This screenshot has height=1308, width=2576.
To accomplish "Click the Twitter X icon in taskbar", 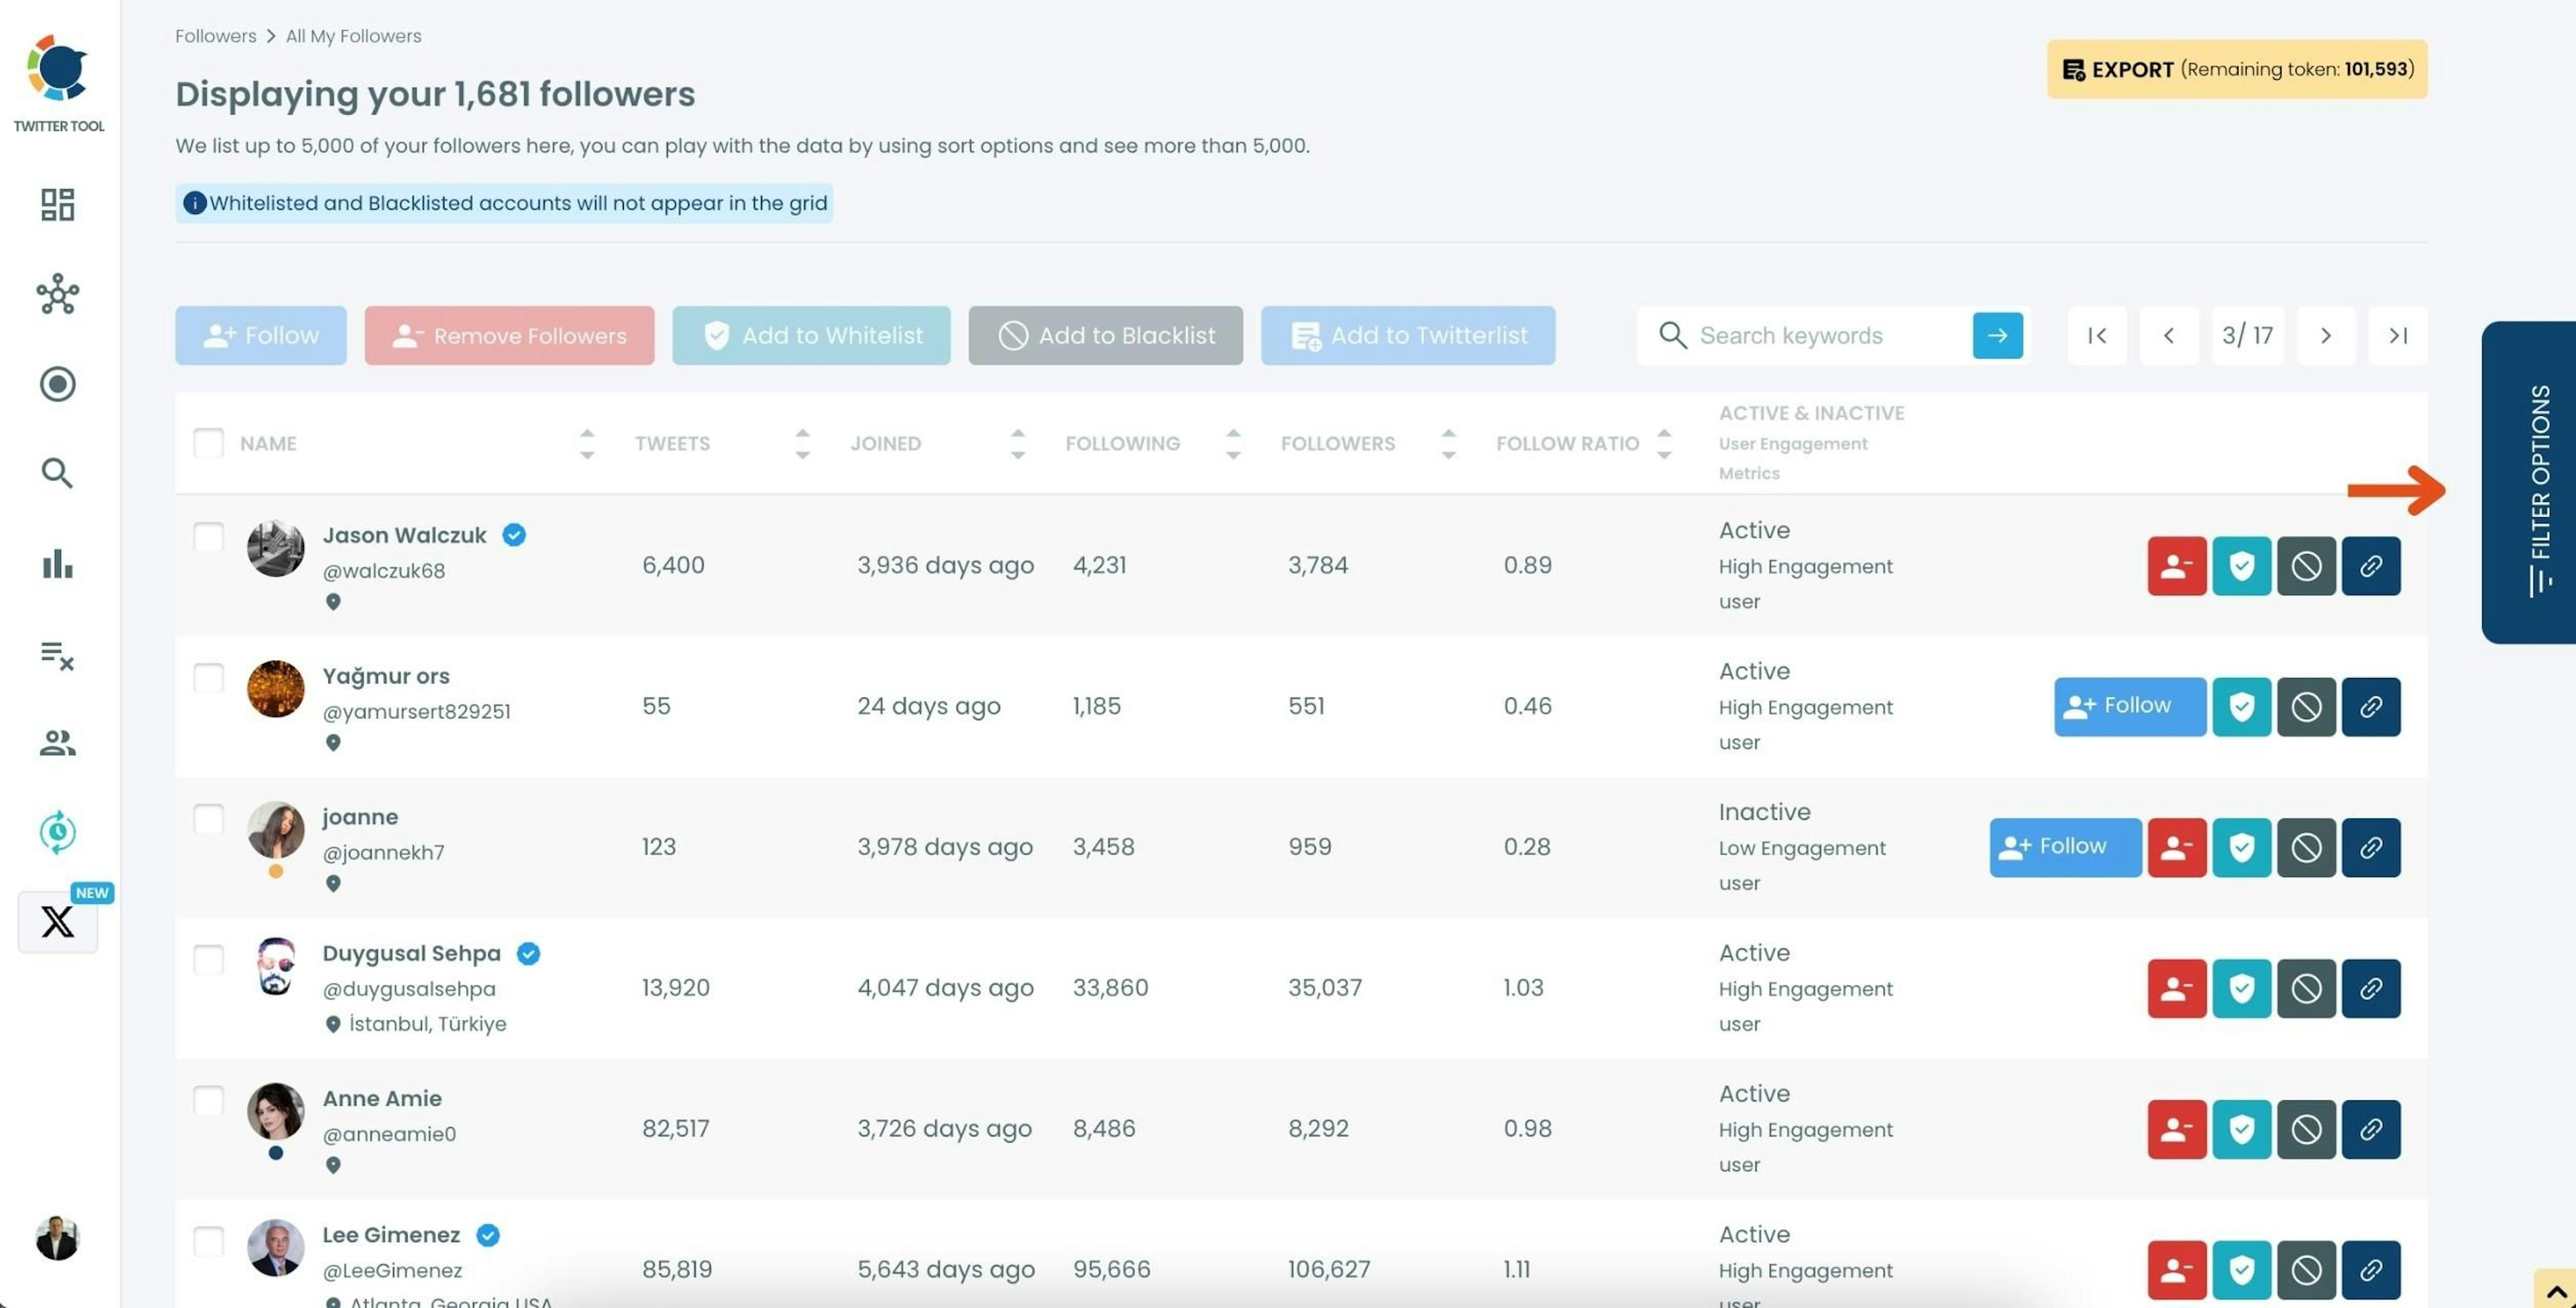I will pyautogui.click(x=57, y=922).
